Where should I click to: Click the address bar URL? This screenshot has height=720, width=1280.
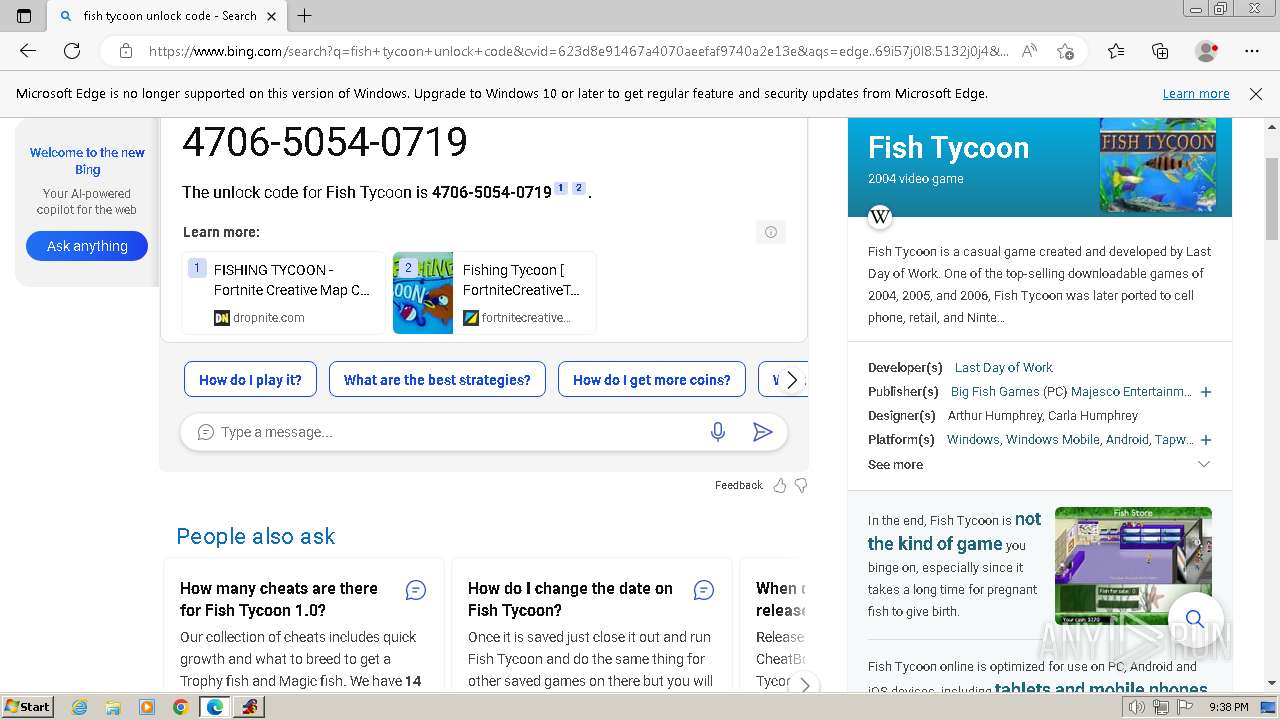click(578, 51)
